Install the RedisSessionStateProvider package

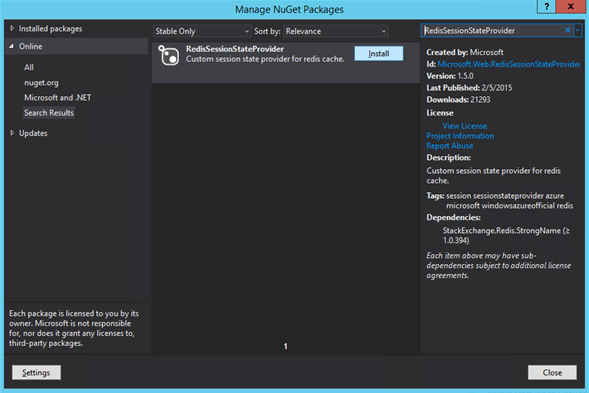point(379,53)
